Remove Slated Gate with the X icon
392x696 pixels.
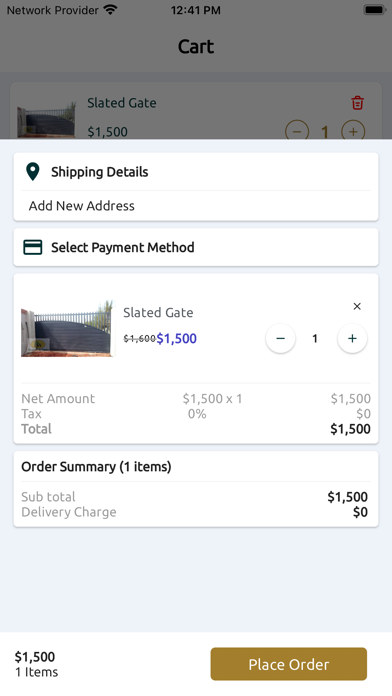coord(357,306)
